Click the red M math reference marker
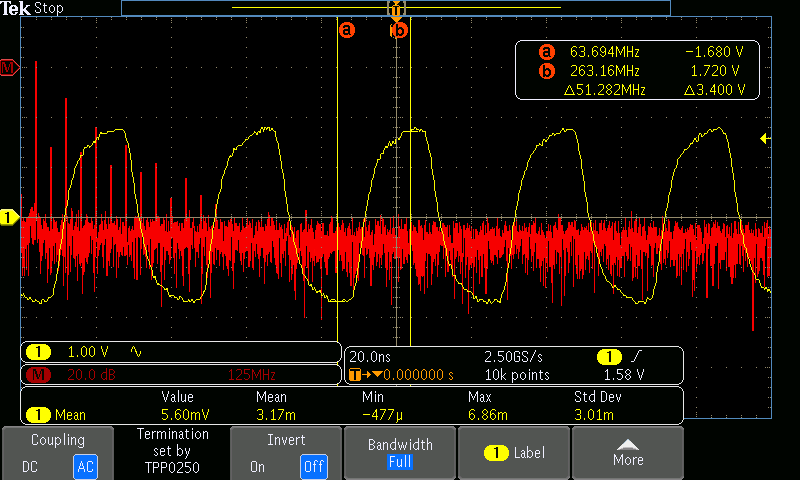This screenshot has width=800, height=480. [9, 67]
